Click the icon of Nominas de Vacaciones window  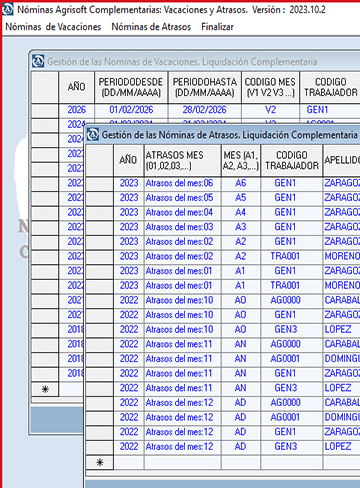(x=38, y=61)
